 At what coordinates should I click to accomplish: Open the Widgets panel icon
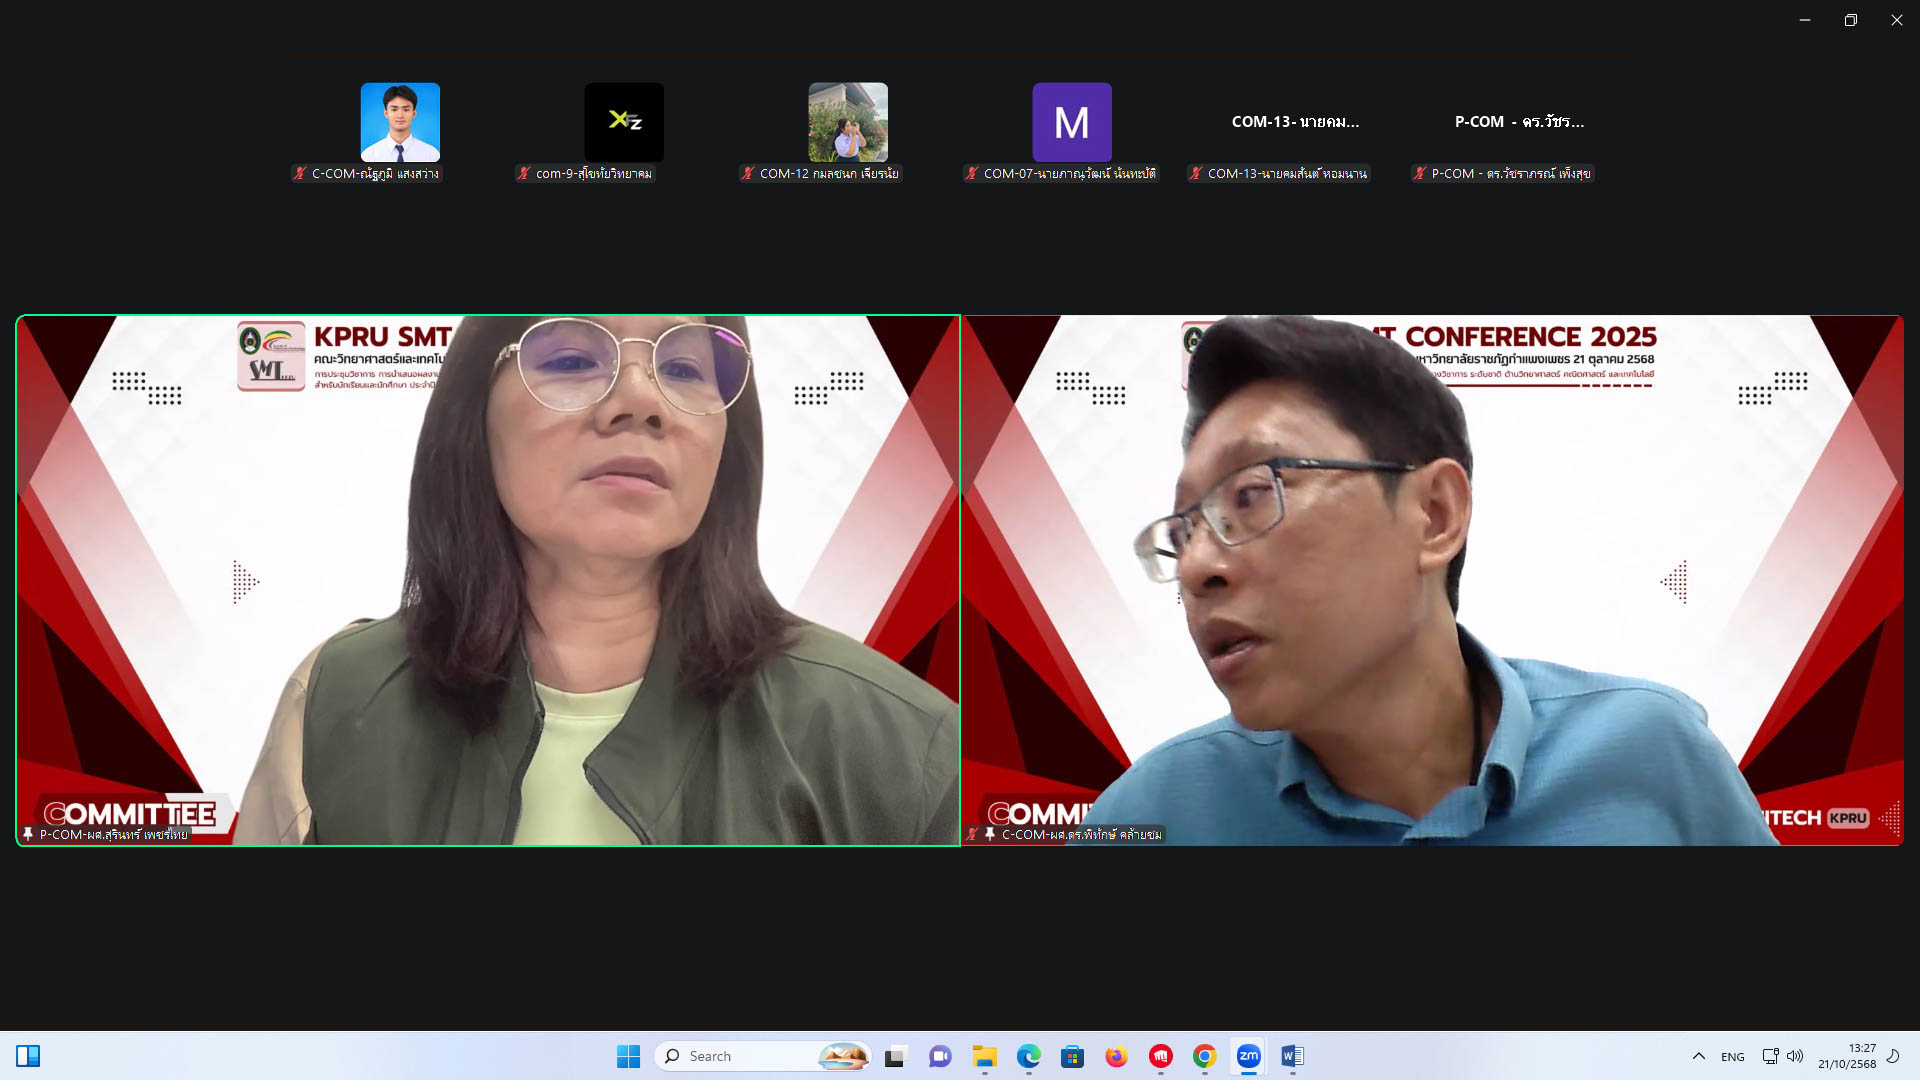pyautogui.click(x=28, y=1056)
